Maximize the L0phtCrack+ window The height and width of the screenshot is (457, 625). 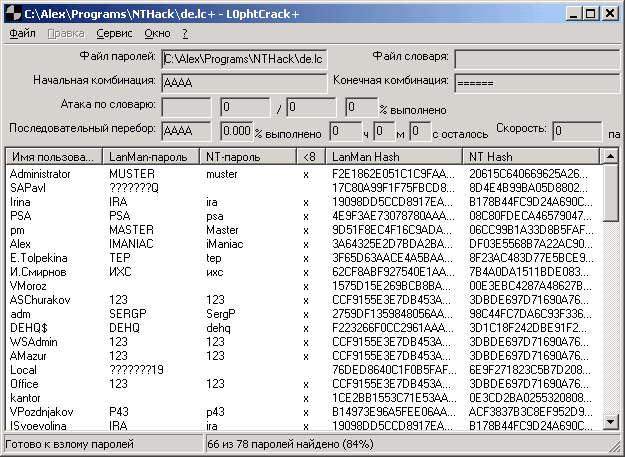point(590,14)
